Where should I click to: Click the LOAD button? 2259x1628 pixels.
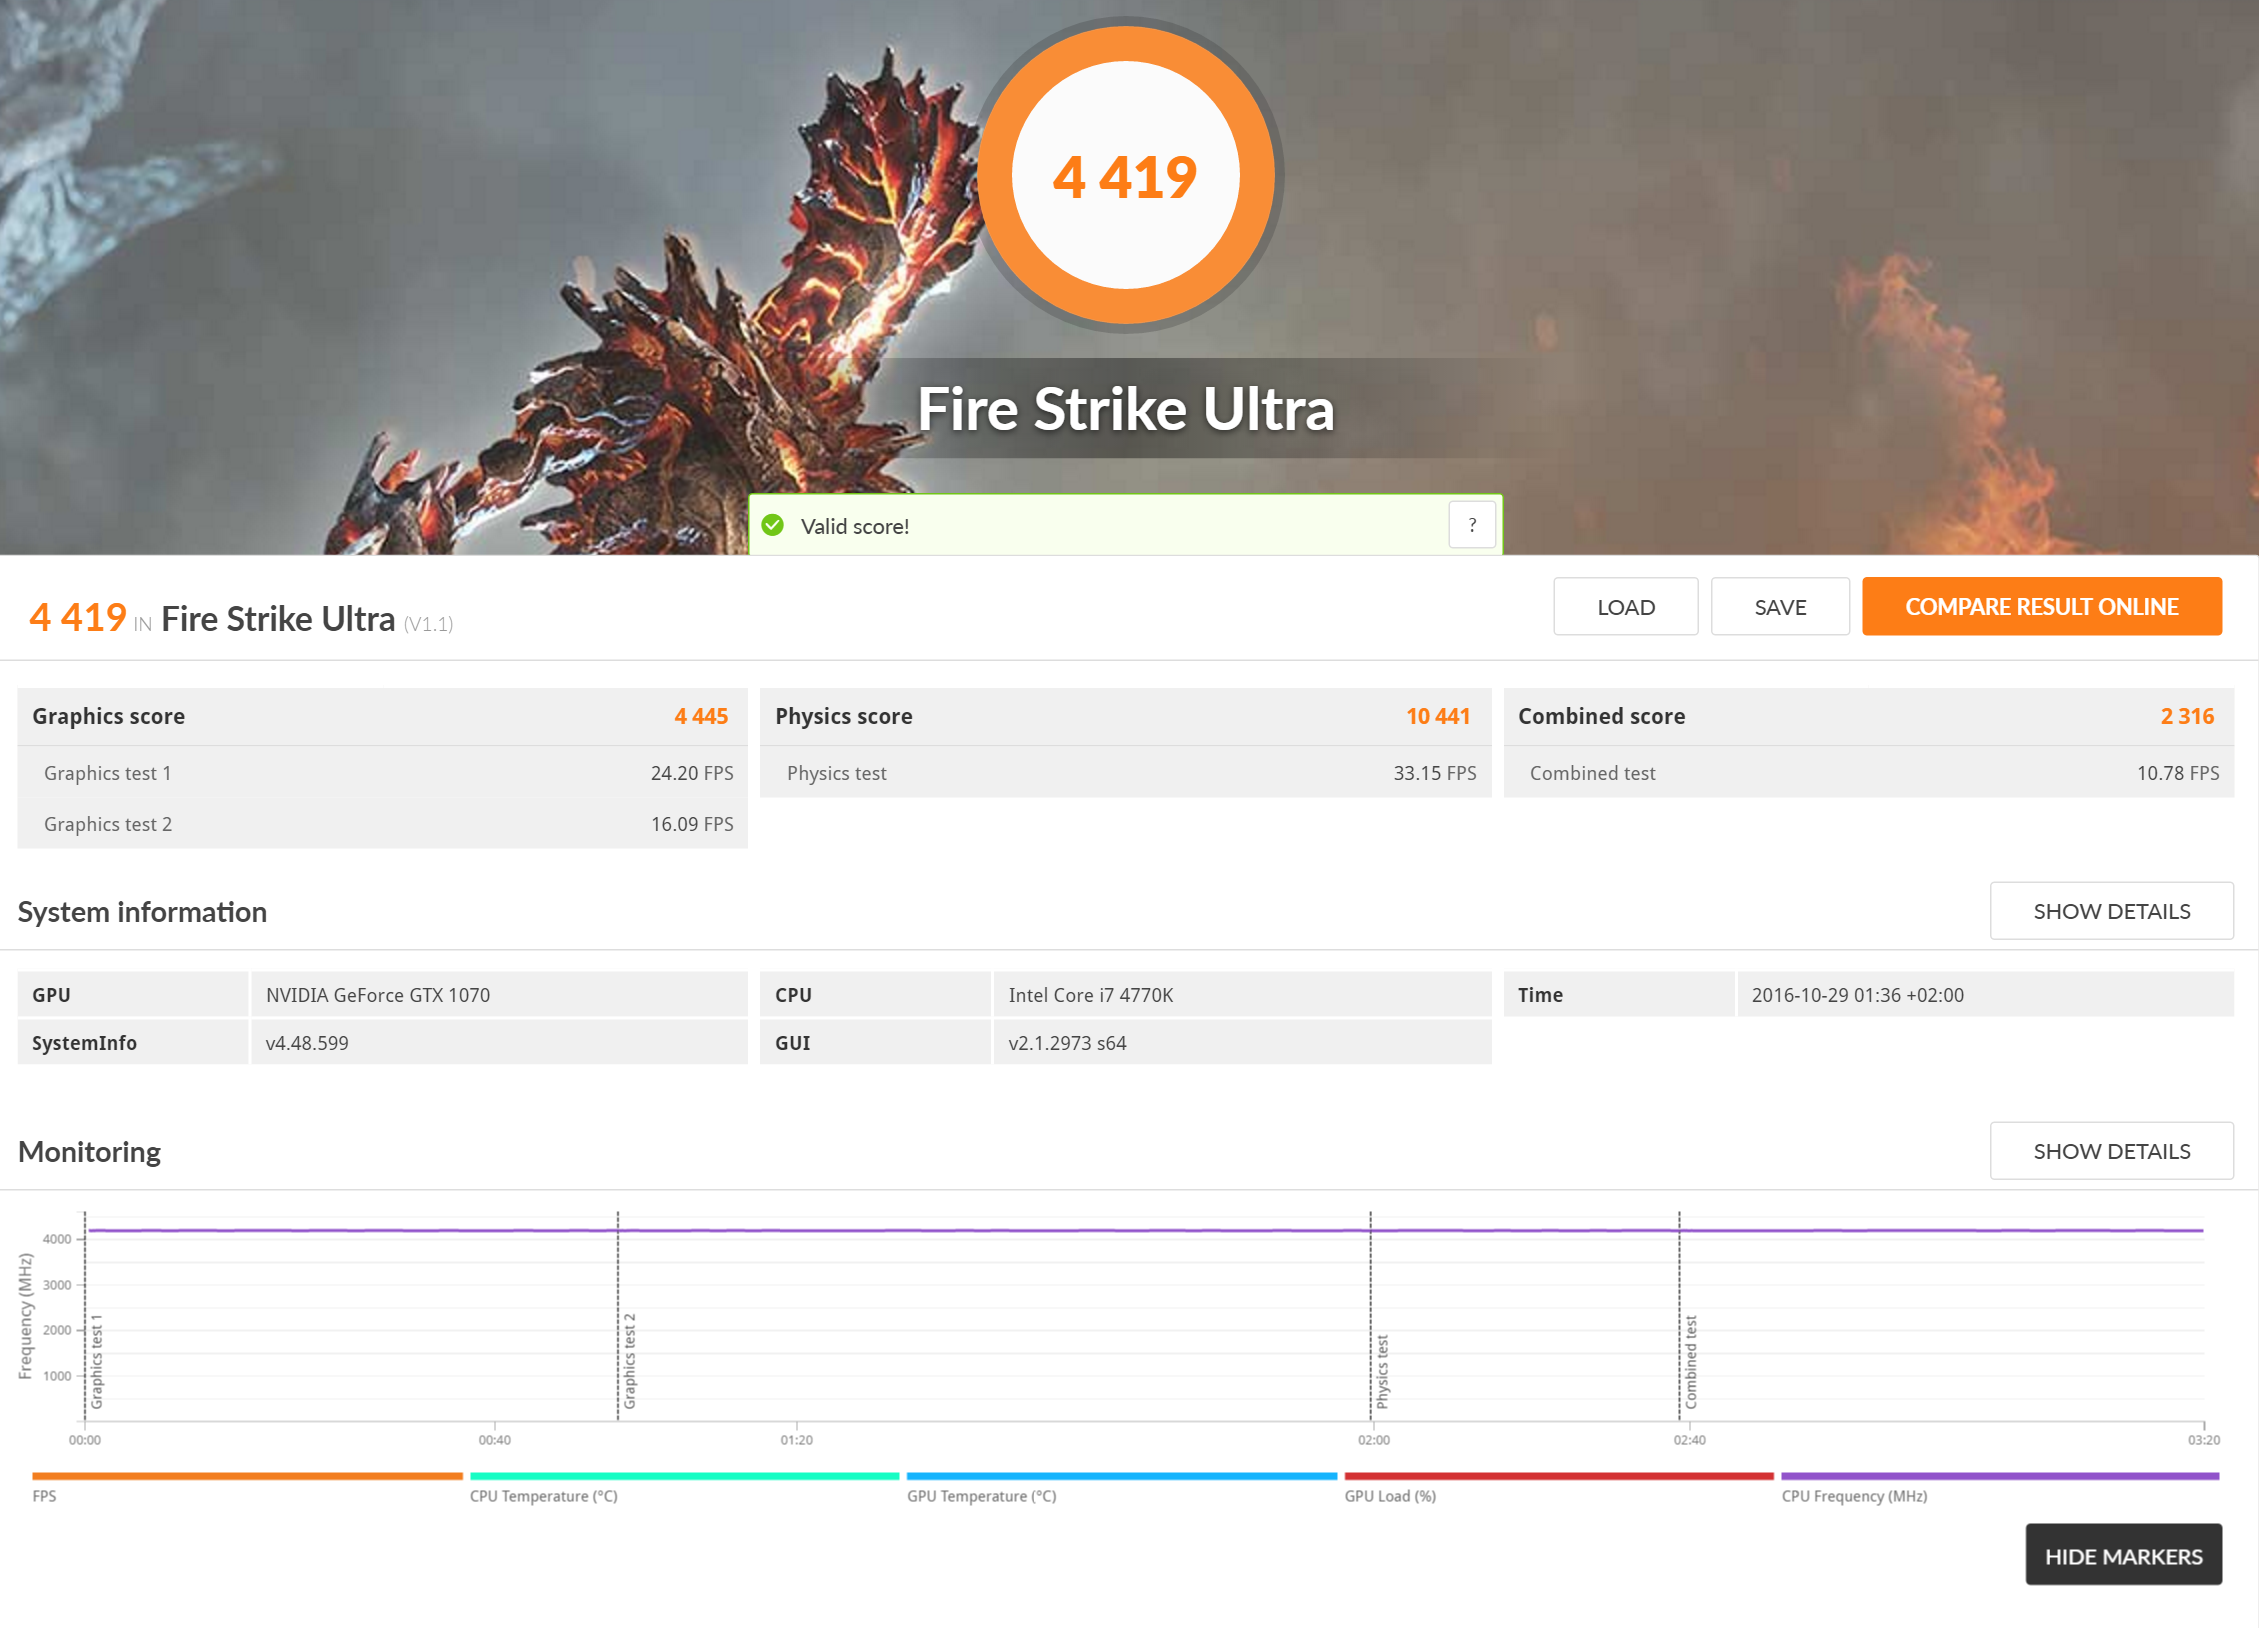point(1624,607)
